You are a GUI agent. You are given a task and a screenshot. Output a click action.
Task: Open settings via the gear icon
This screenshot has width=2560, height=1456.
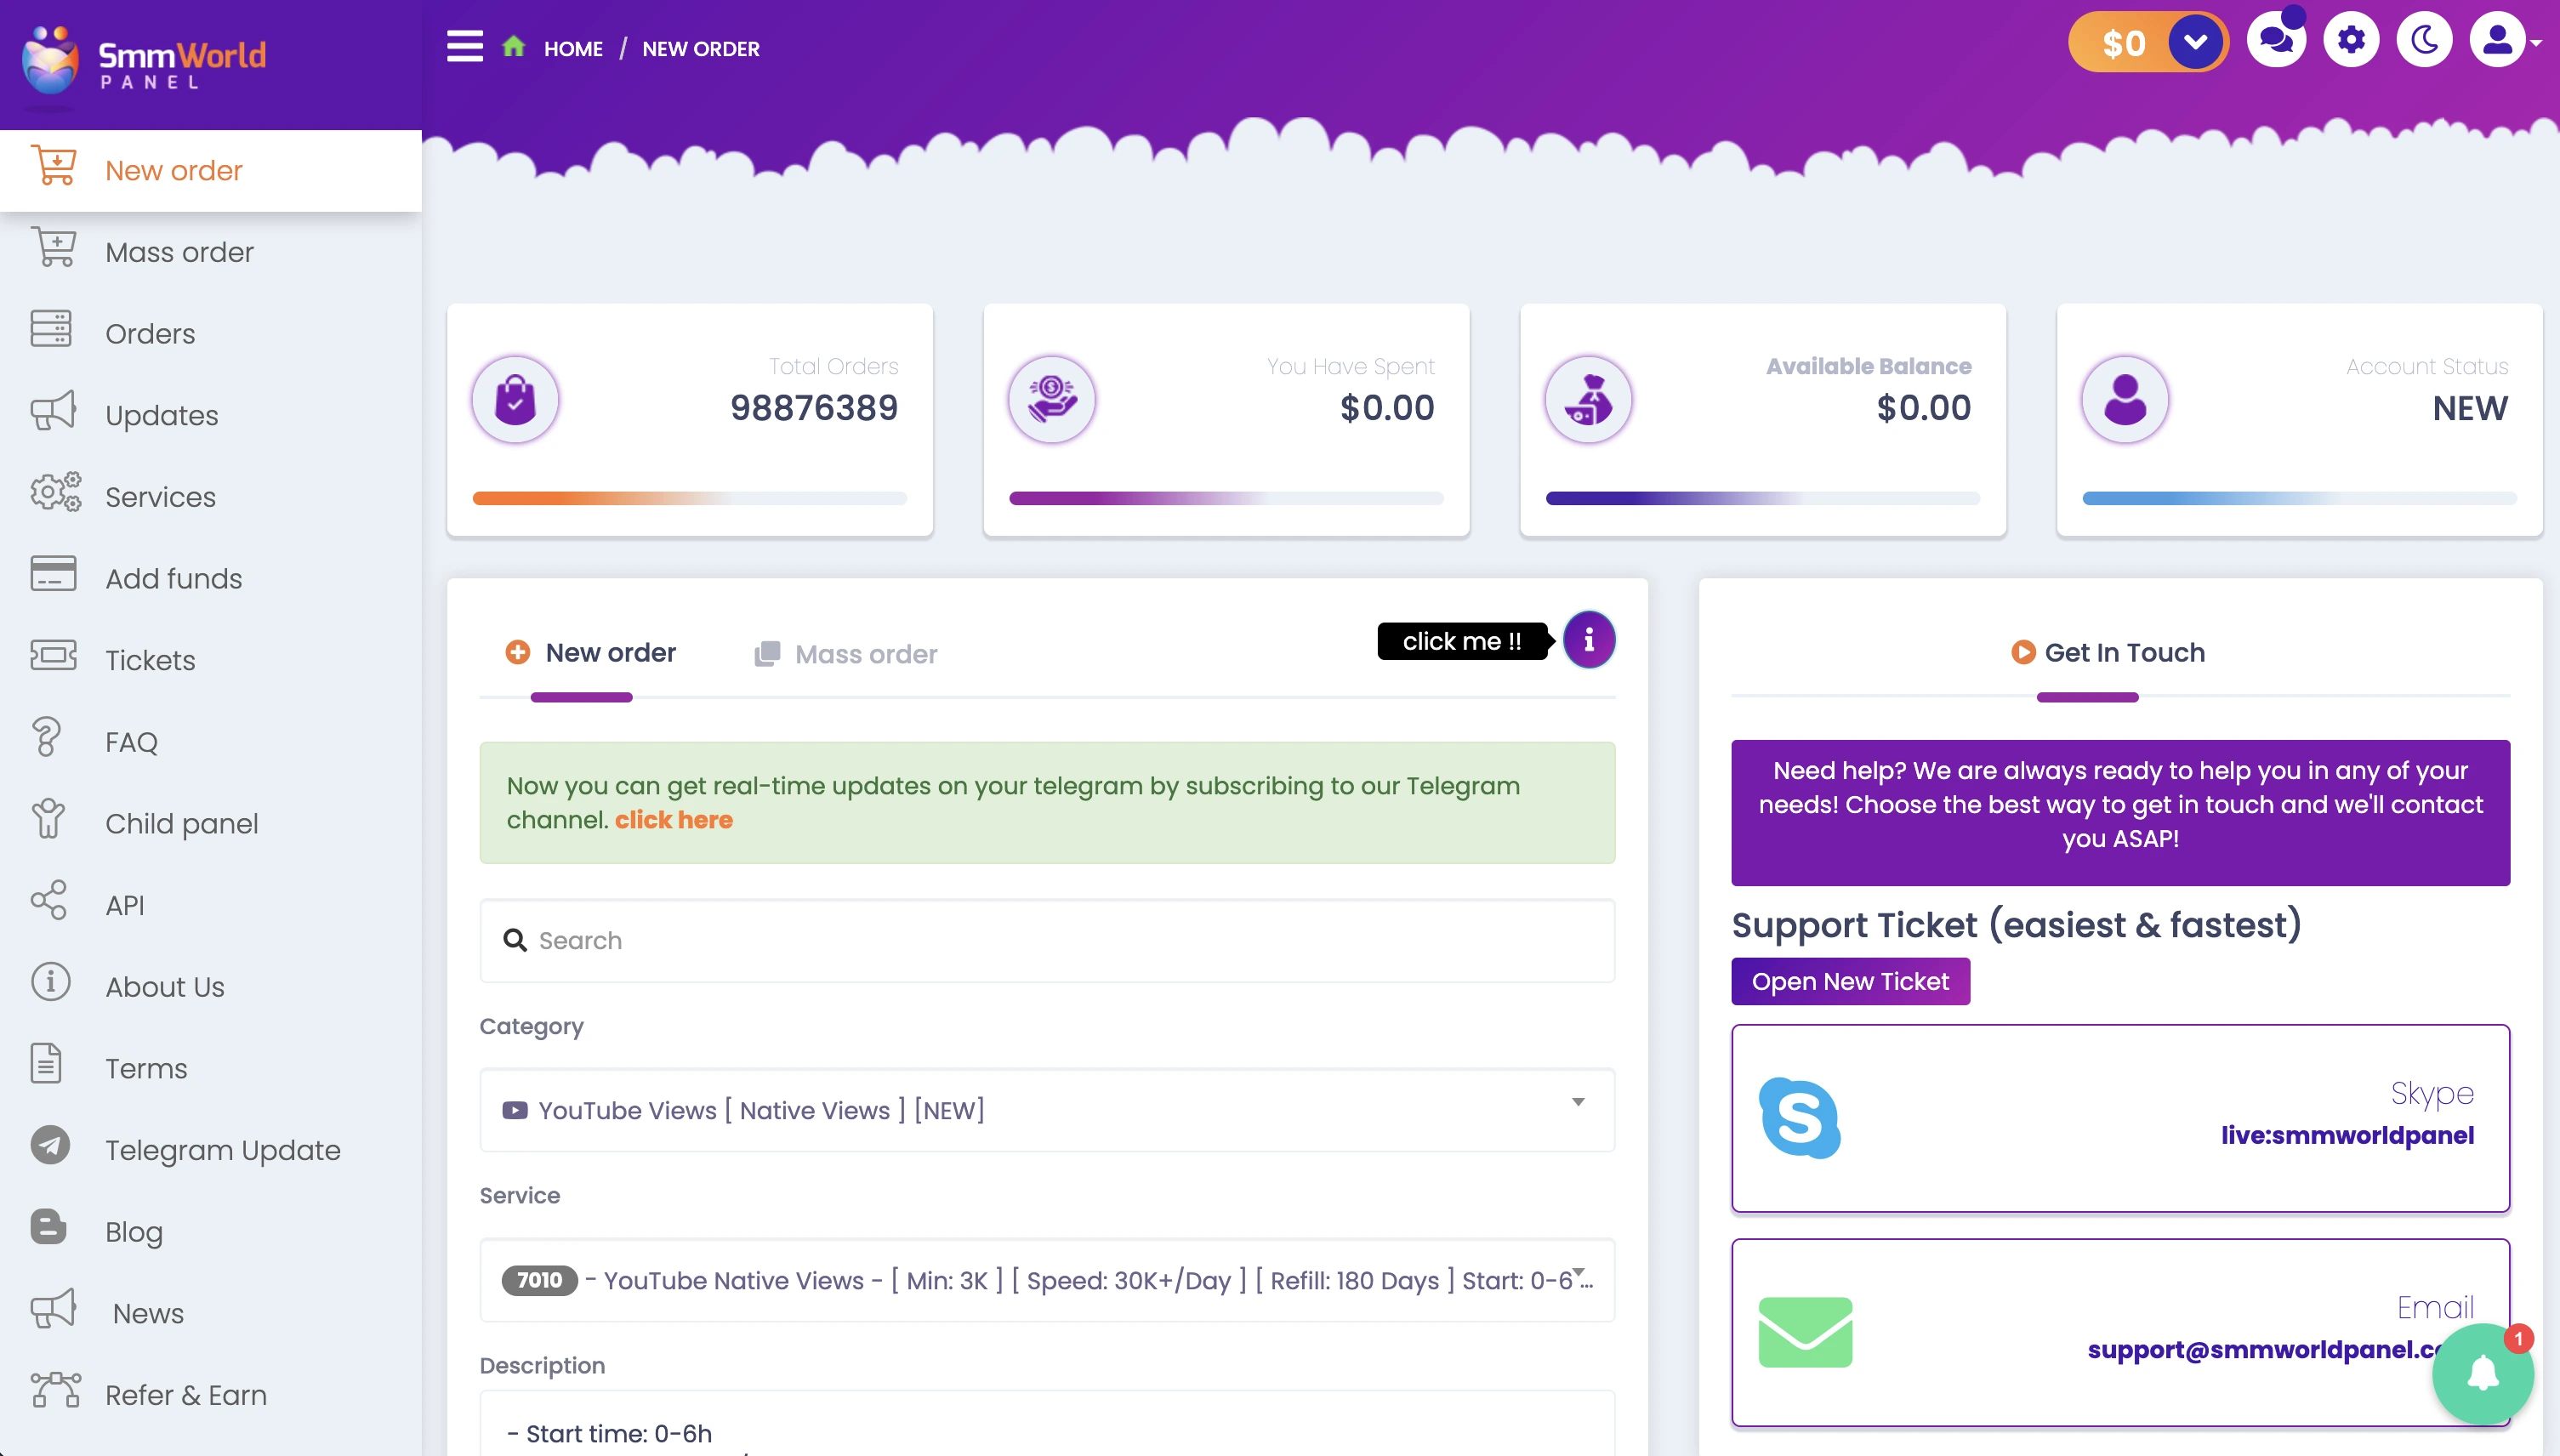(2351, 40)
